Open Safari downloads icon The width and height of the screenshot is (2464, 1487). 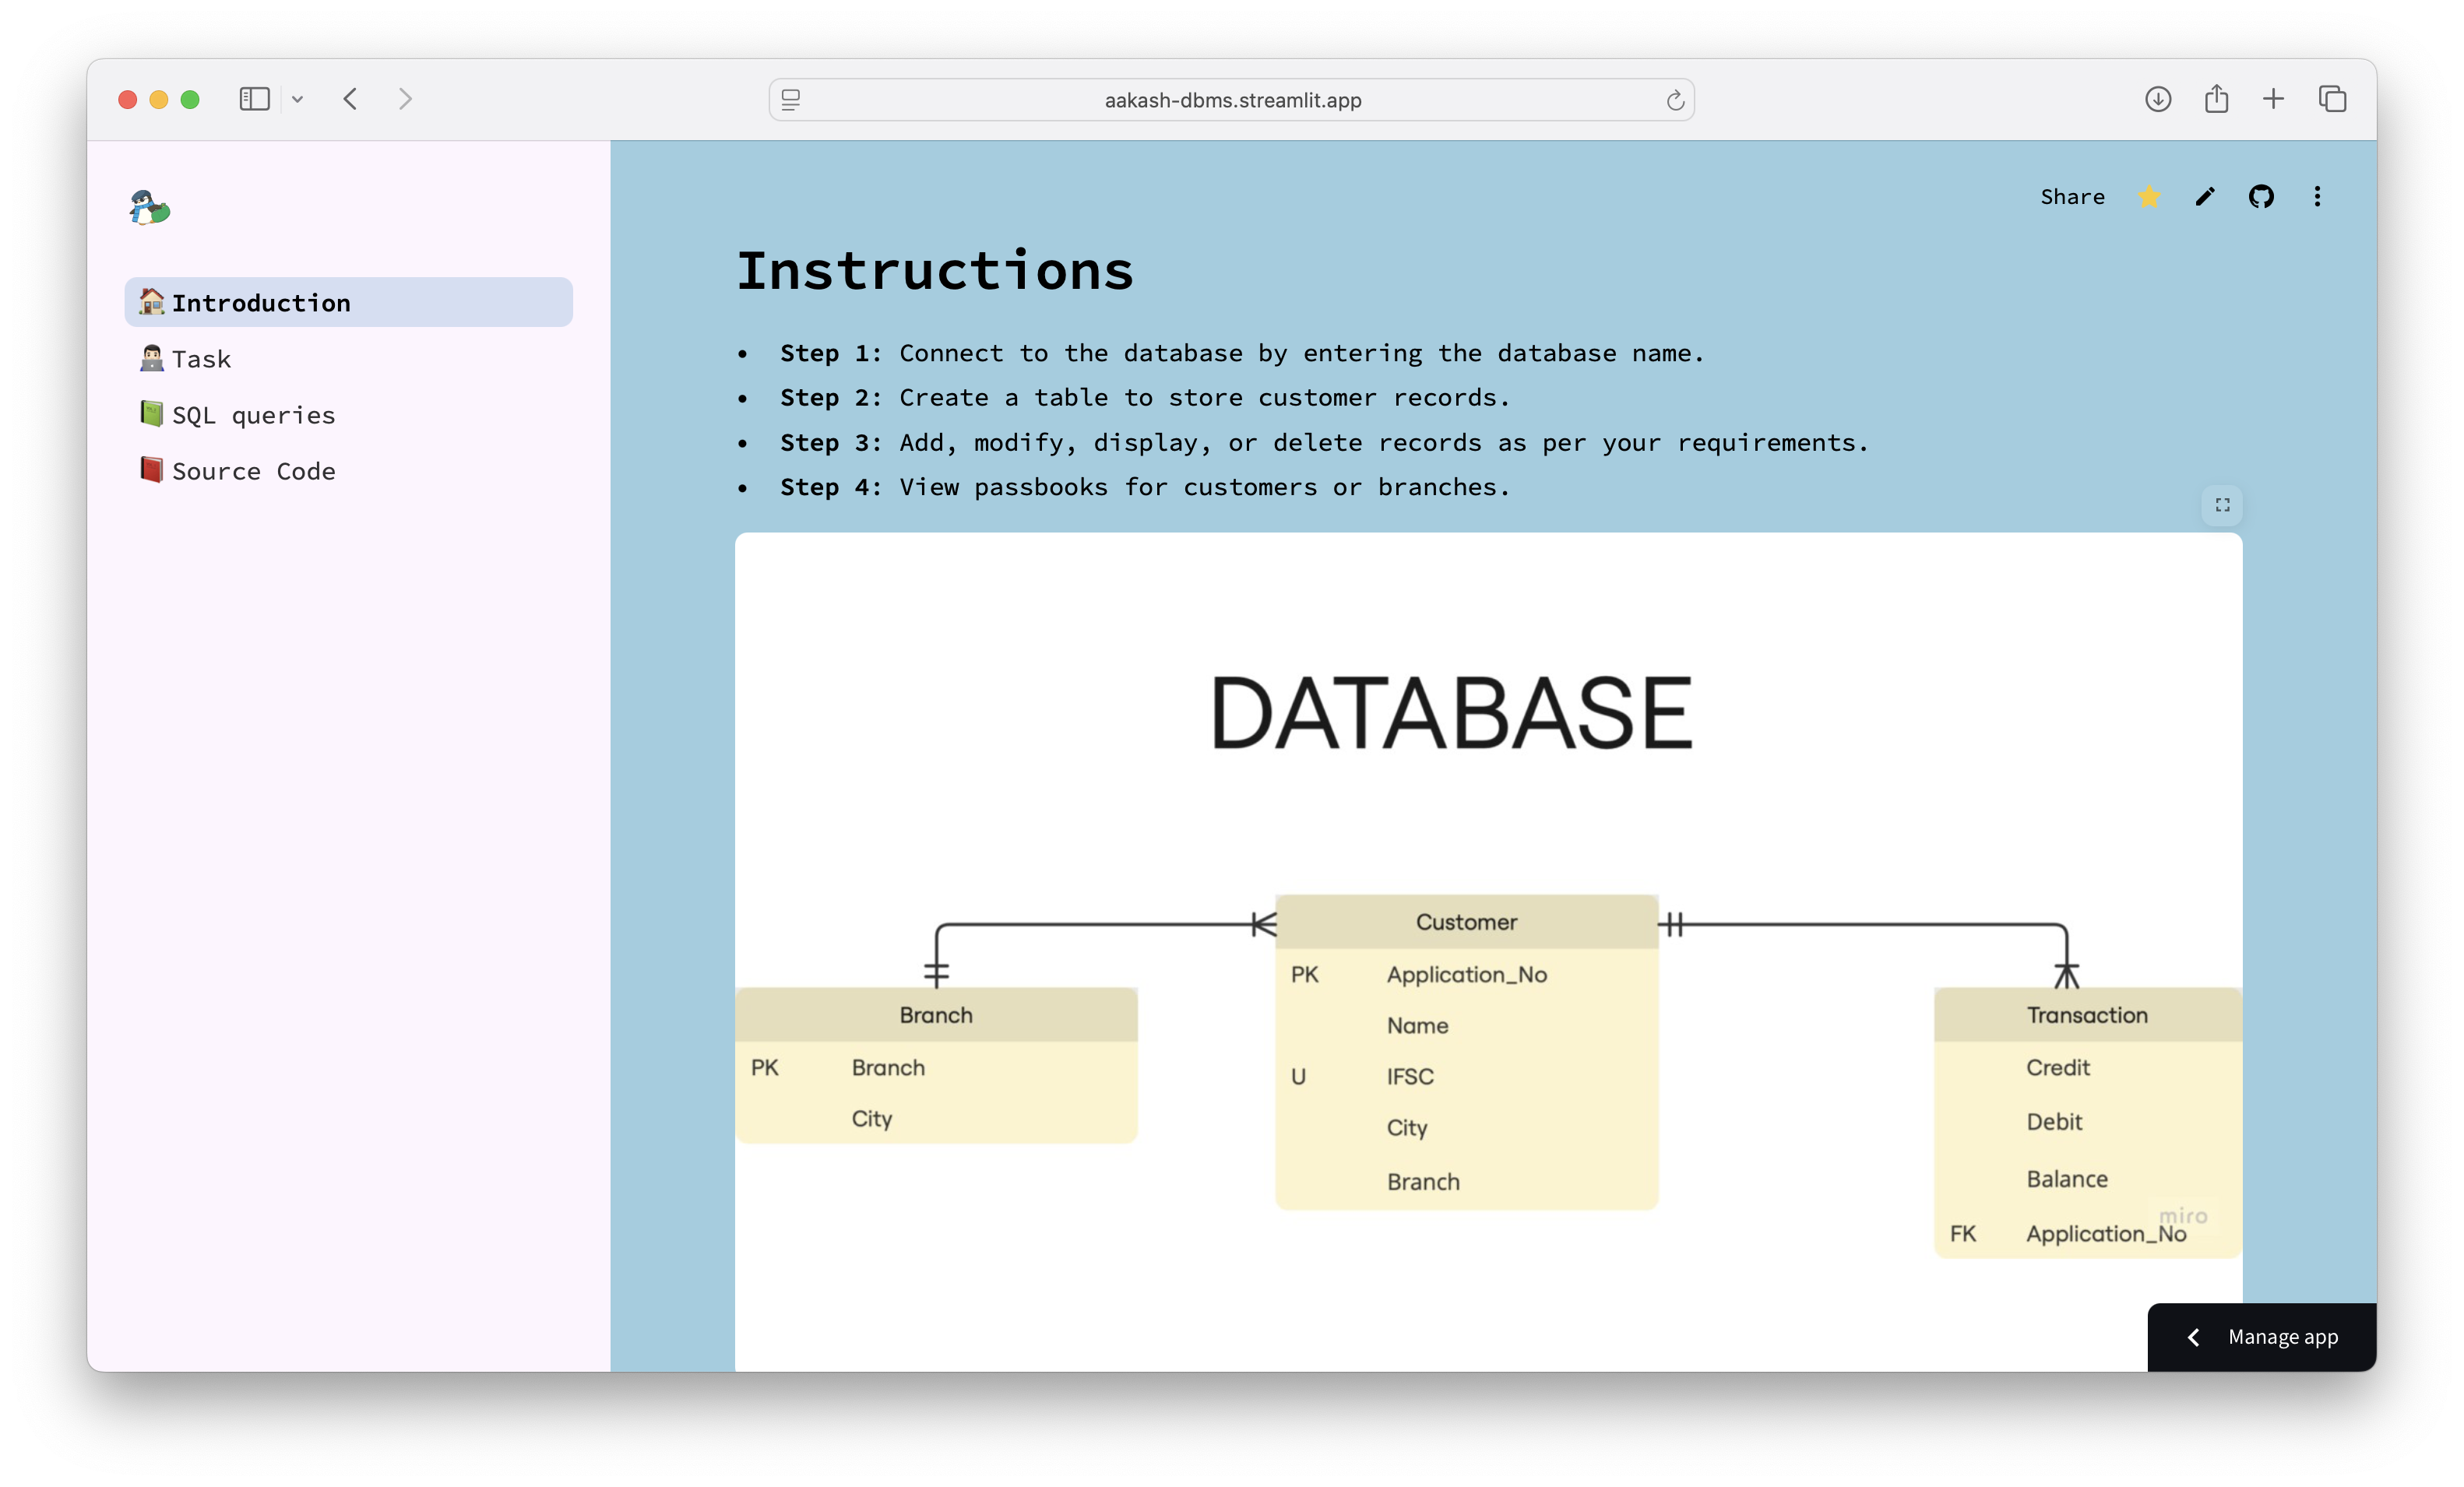(2157, 99)
